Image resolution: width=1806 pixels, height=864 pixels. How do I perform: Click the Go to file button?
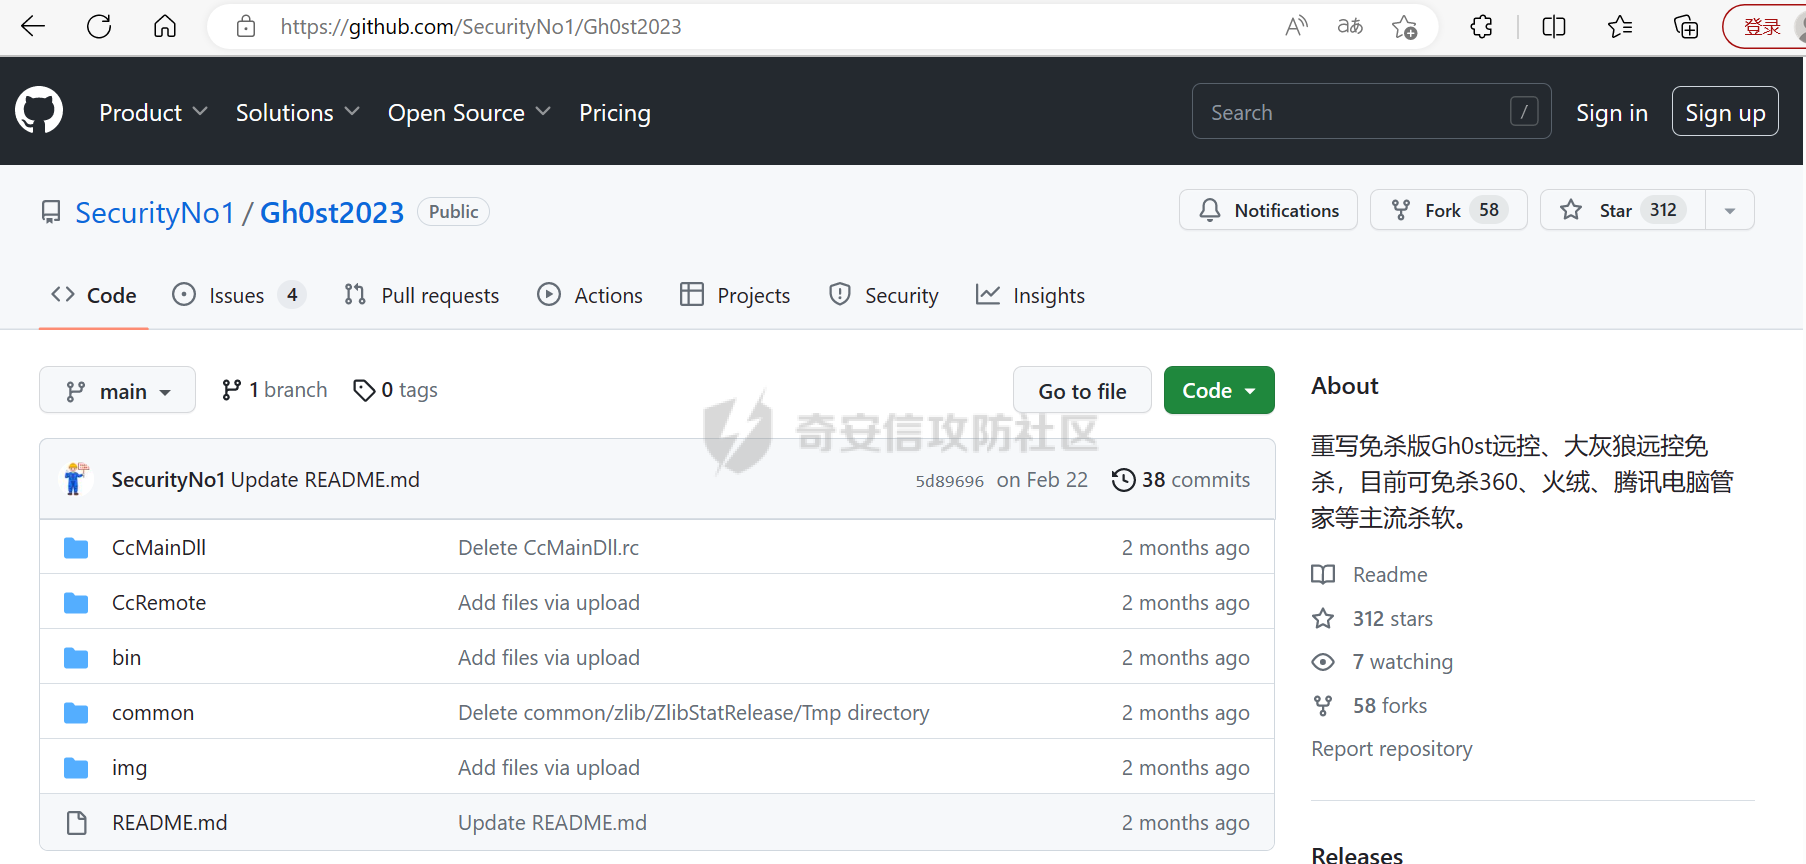pos(1082,391)
